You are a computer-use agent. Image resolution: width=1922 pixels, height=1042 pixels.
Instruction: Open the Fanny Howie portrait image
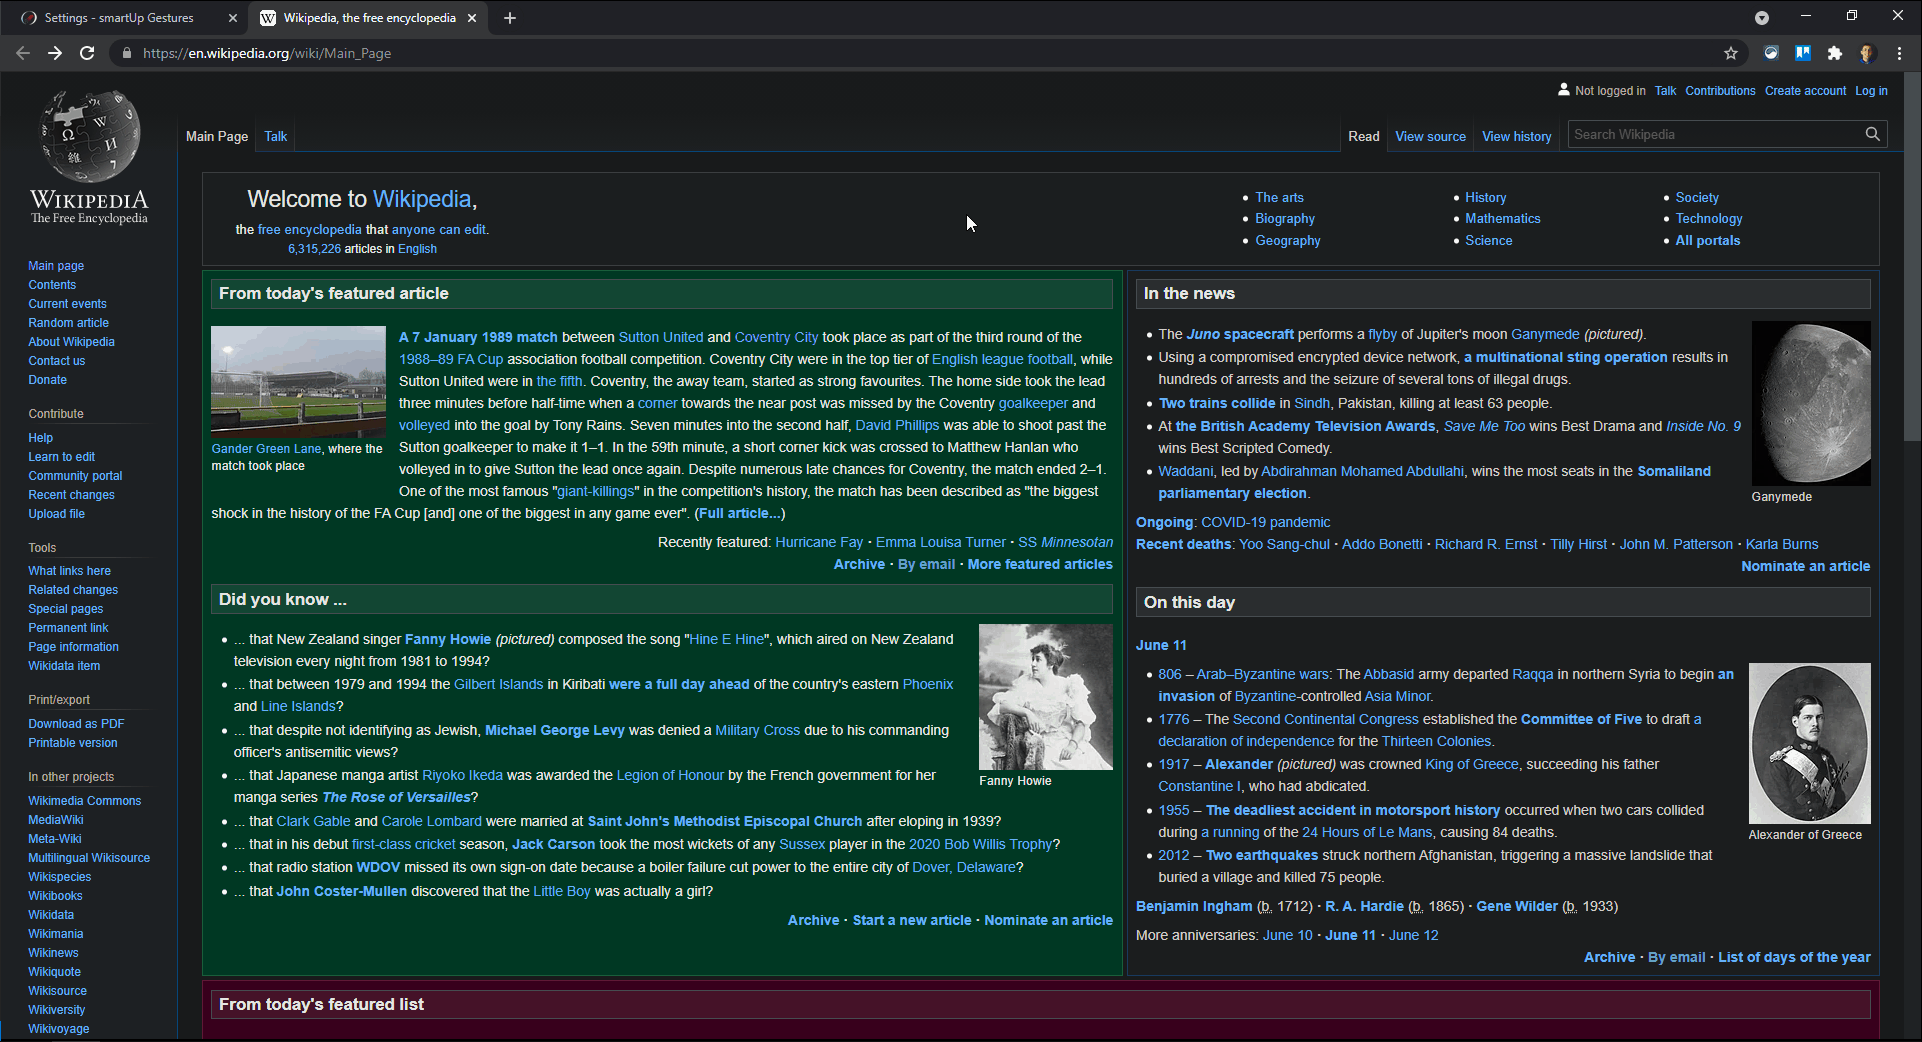1045,697
